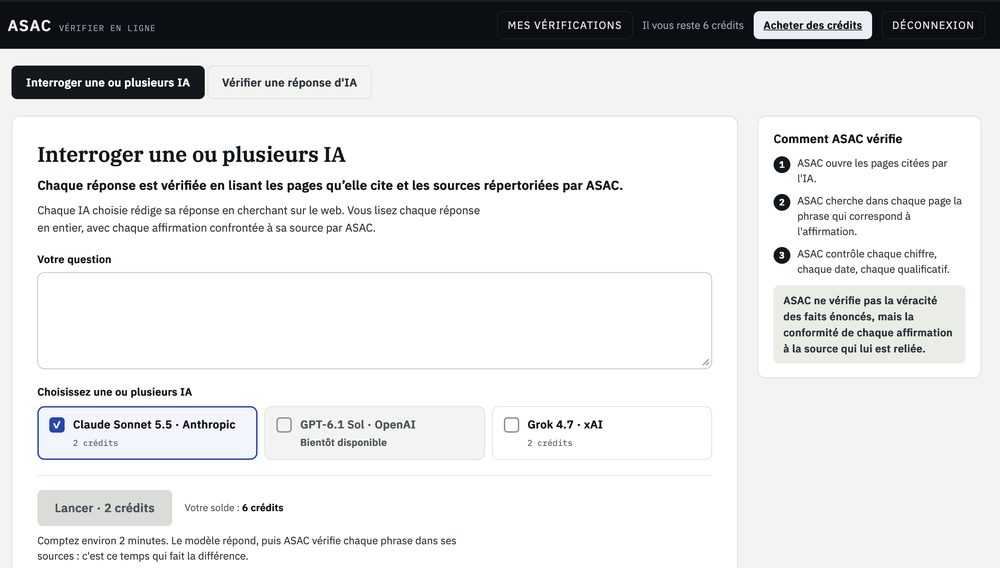This screenshot has width=1000, height=568.
Task: Open MES VÉRIFICATIONS page
Action: point(564,25)
